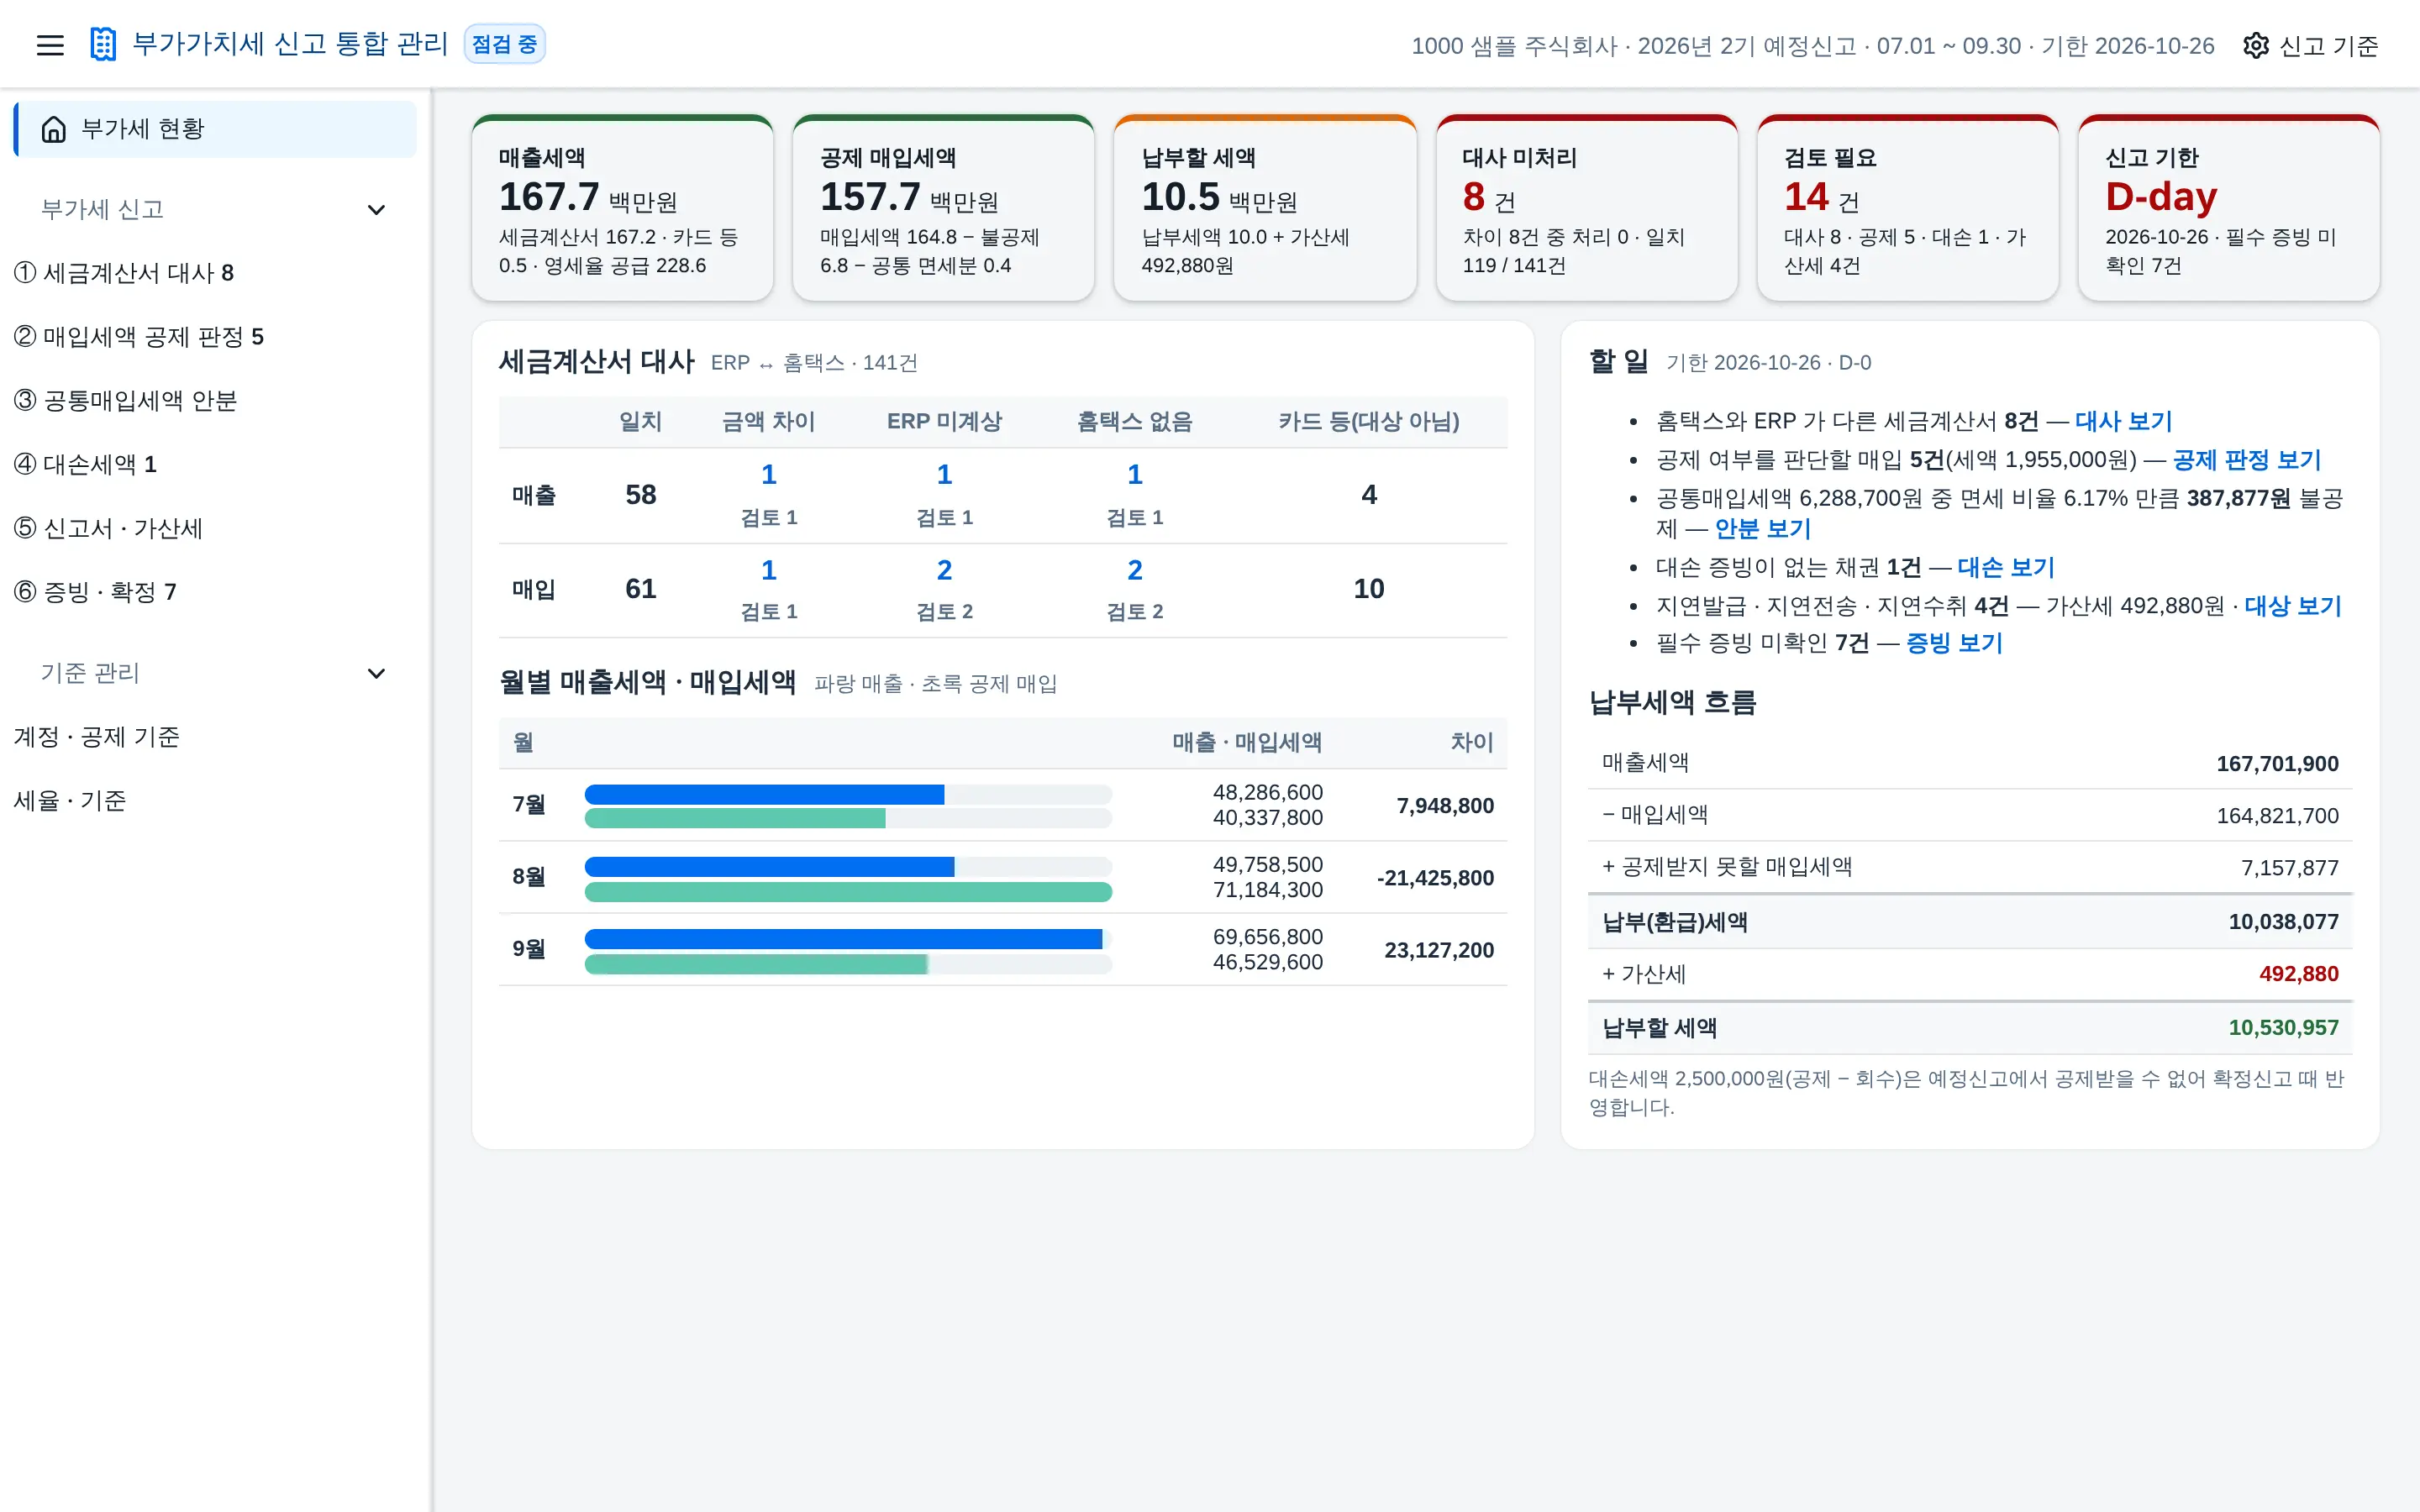Click the 공제 매입세액 157.7 card
This screenshot has width=2420, height=1512.
[x=943, y=208]
